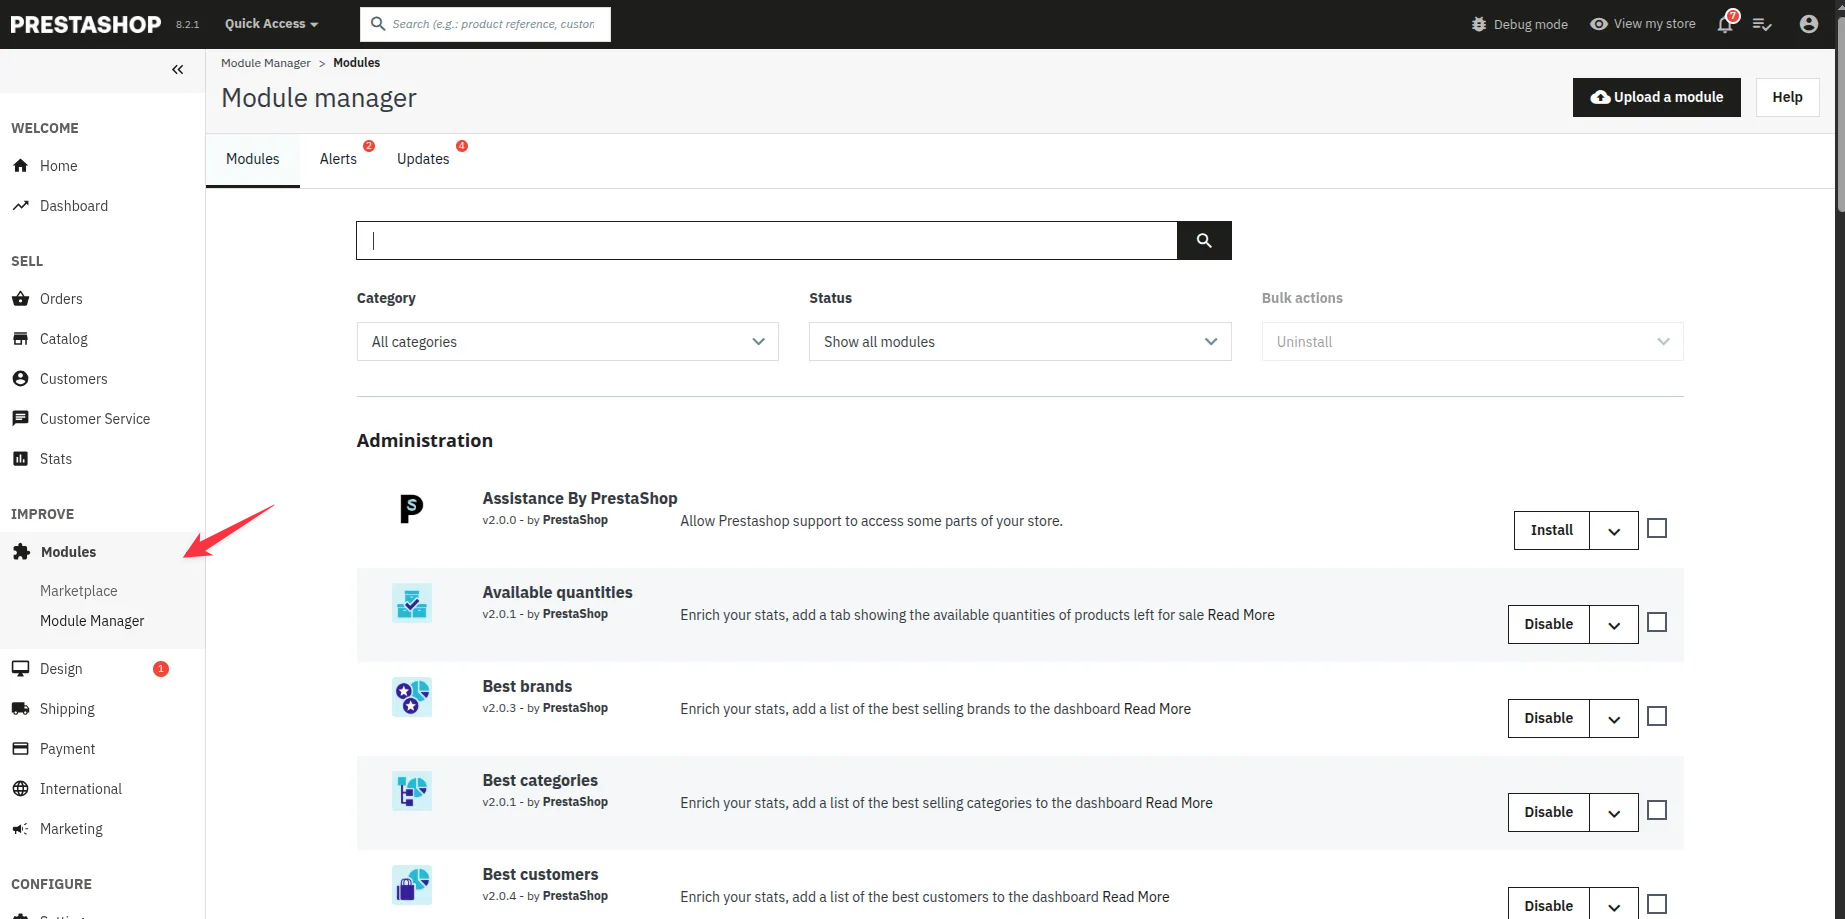Click the Stats sidebar icon
Viewport: 1845px width, 919px height.
pyautogui.click(x=22, y=458)
